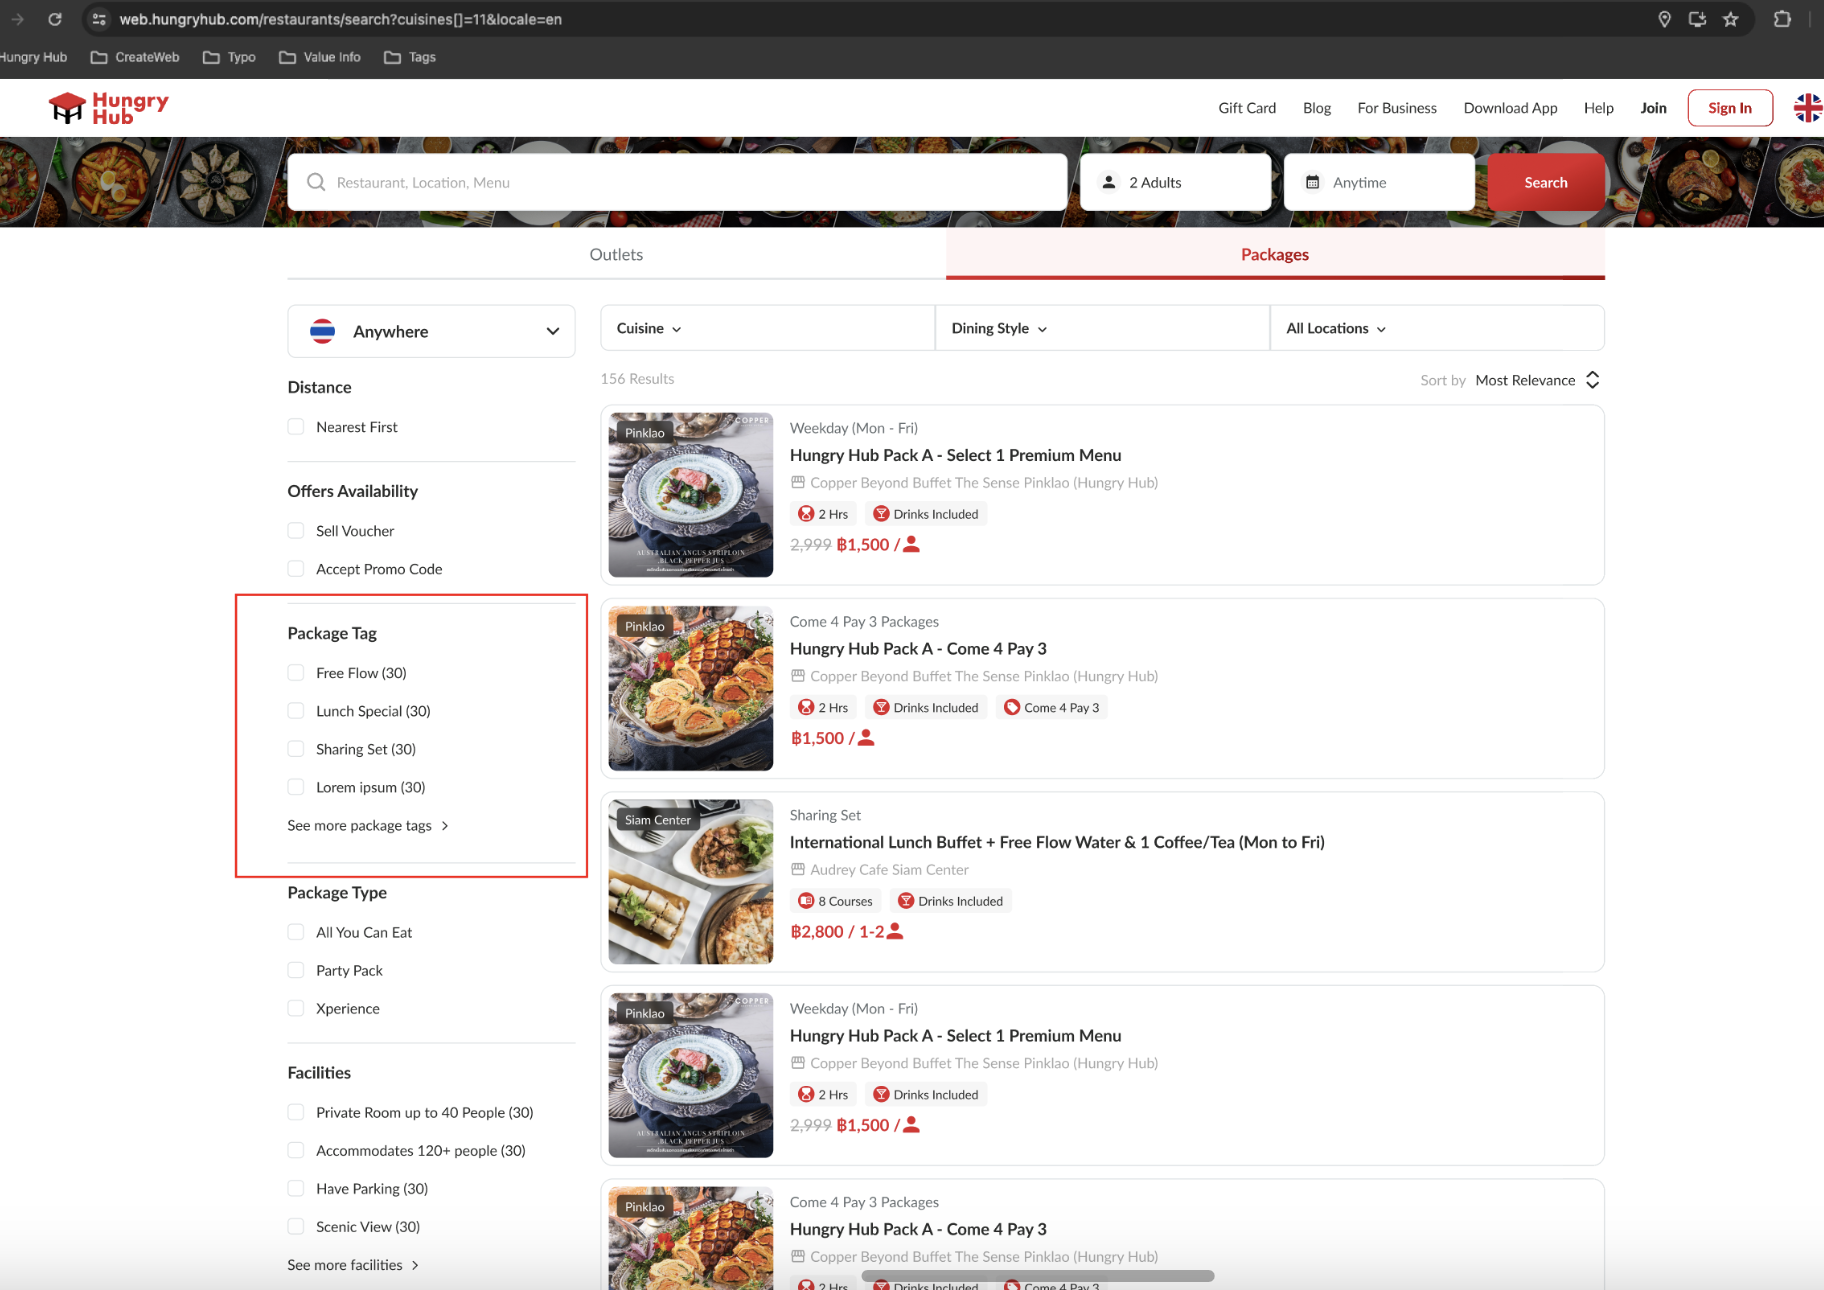1824x1290 pixels.
Task: Switch to the Outlets tab
Action: pos(616,254)
